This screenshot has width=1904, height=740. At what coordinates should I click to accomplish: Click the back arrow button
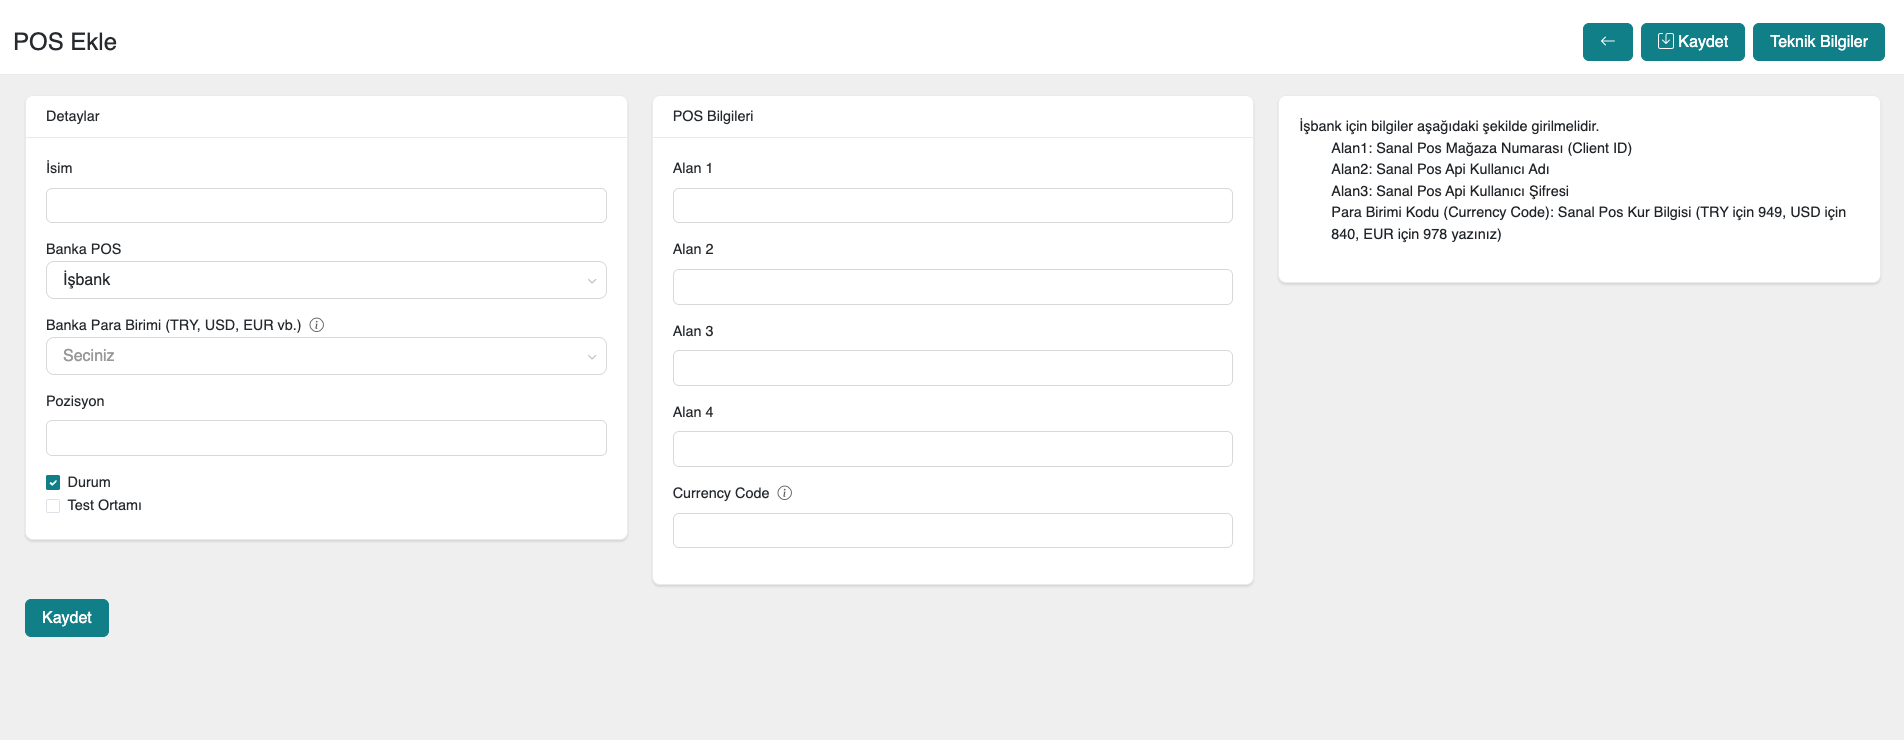(x=1607, y=42)
